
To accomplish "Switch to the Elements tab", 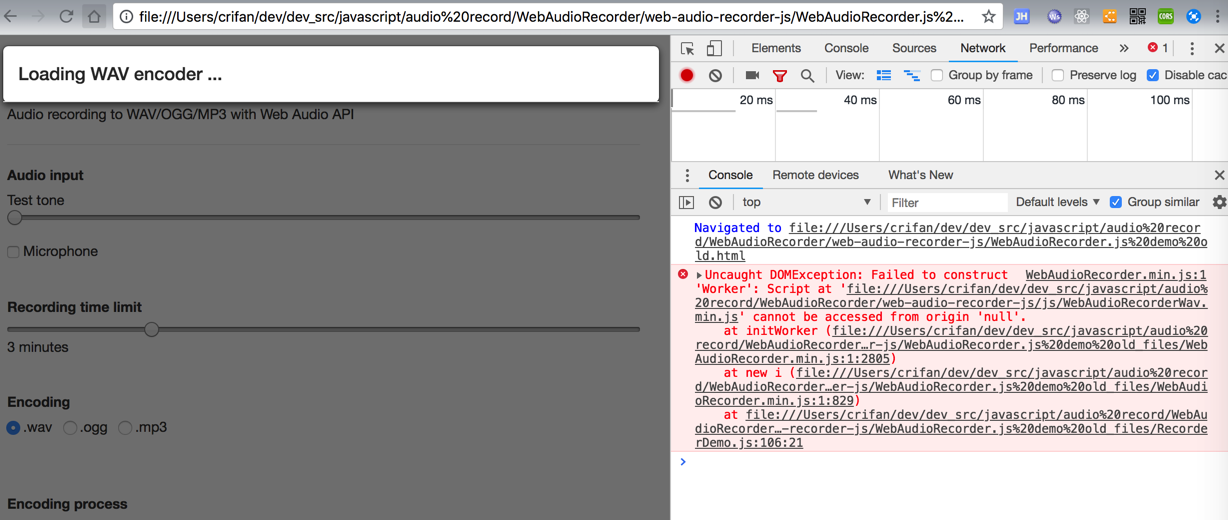I will coord(776,48).
